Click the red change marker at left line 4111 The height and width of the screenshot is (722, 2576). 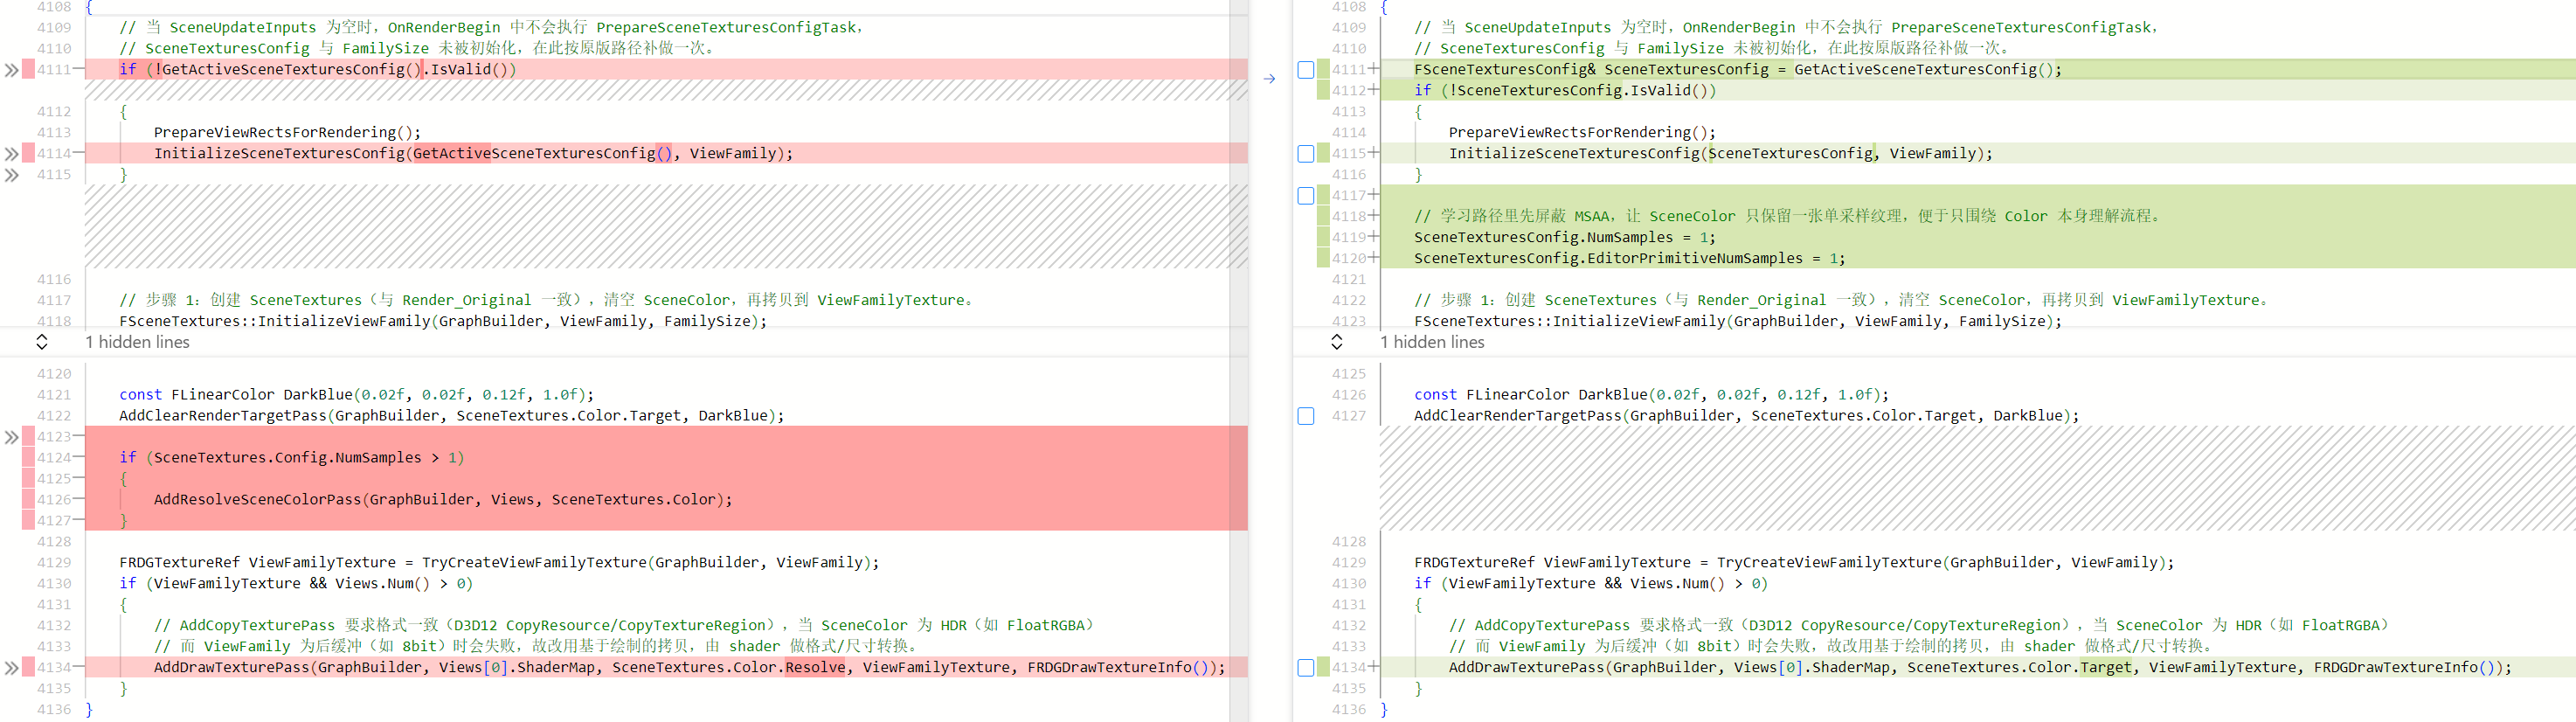click(28, 69)
